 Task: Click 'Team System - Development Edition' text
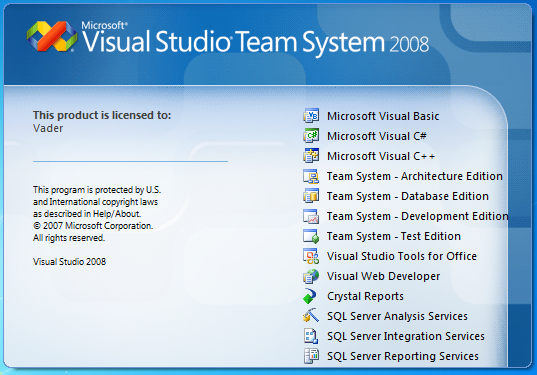pos(417,216)
